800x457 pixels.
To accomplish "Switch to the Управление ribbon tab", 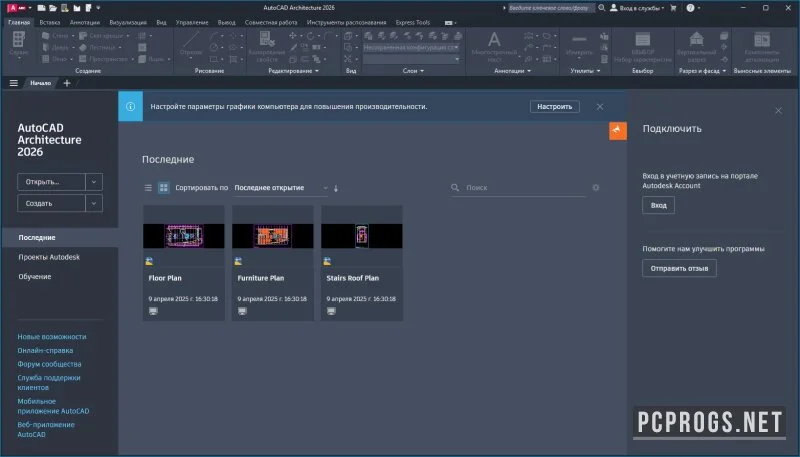I will 192,22.
